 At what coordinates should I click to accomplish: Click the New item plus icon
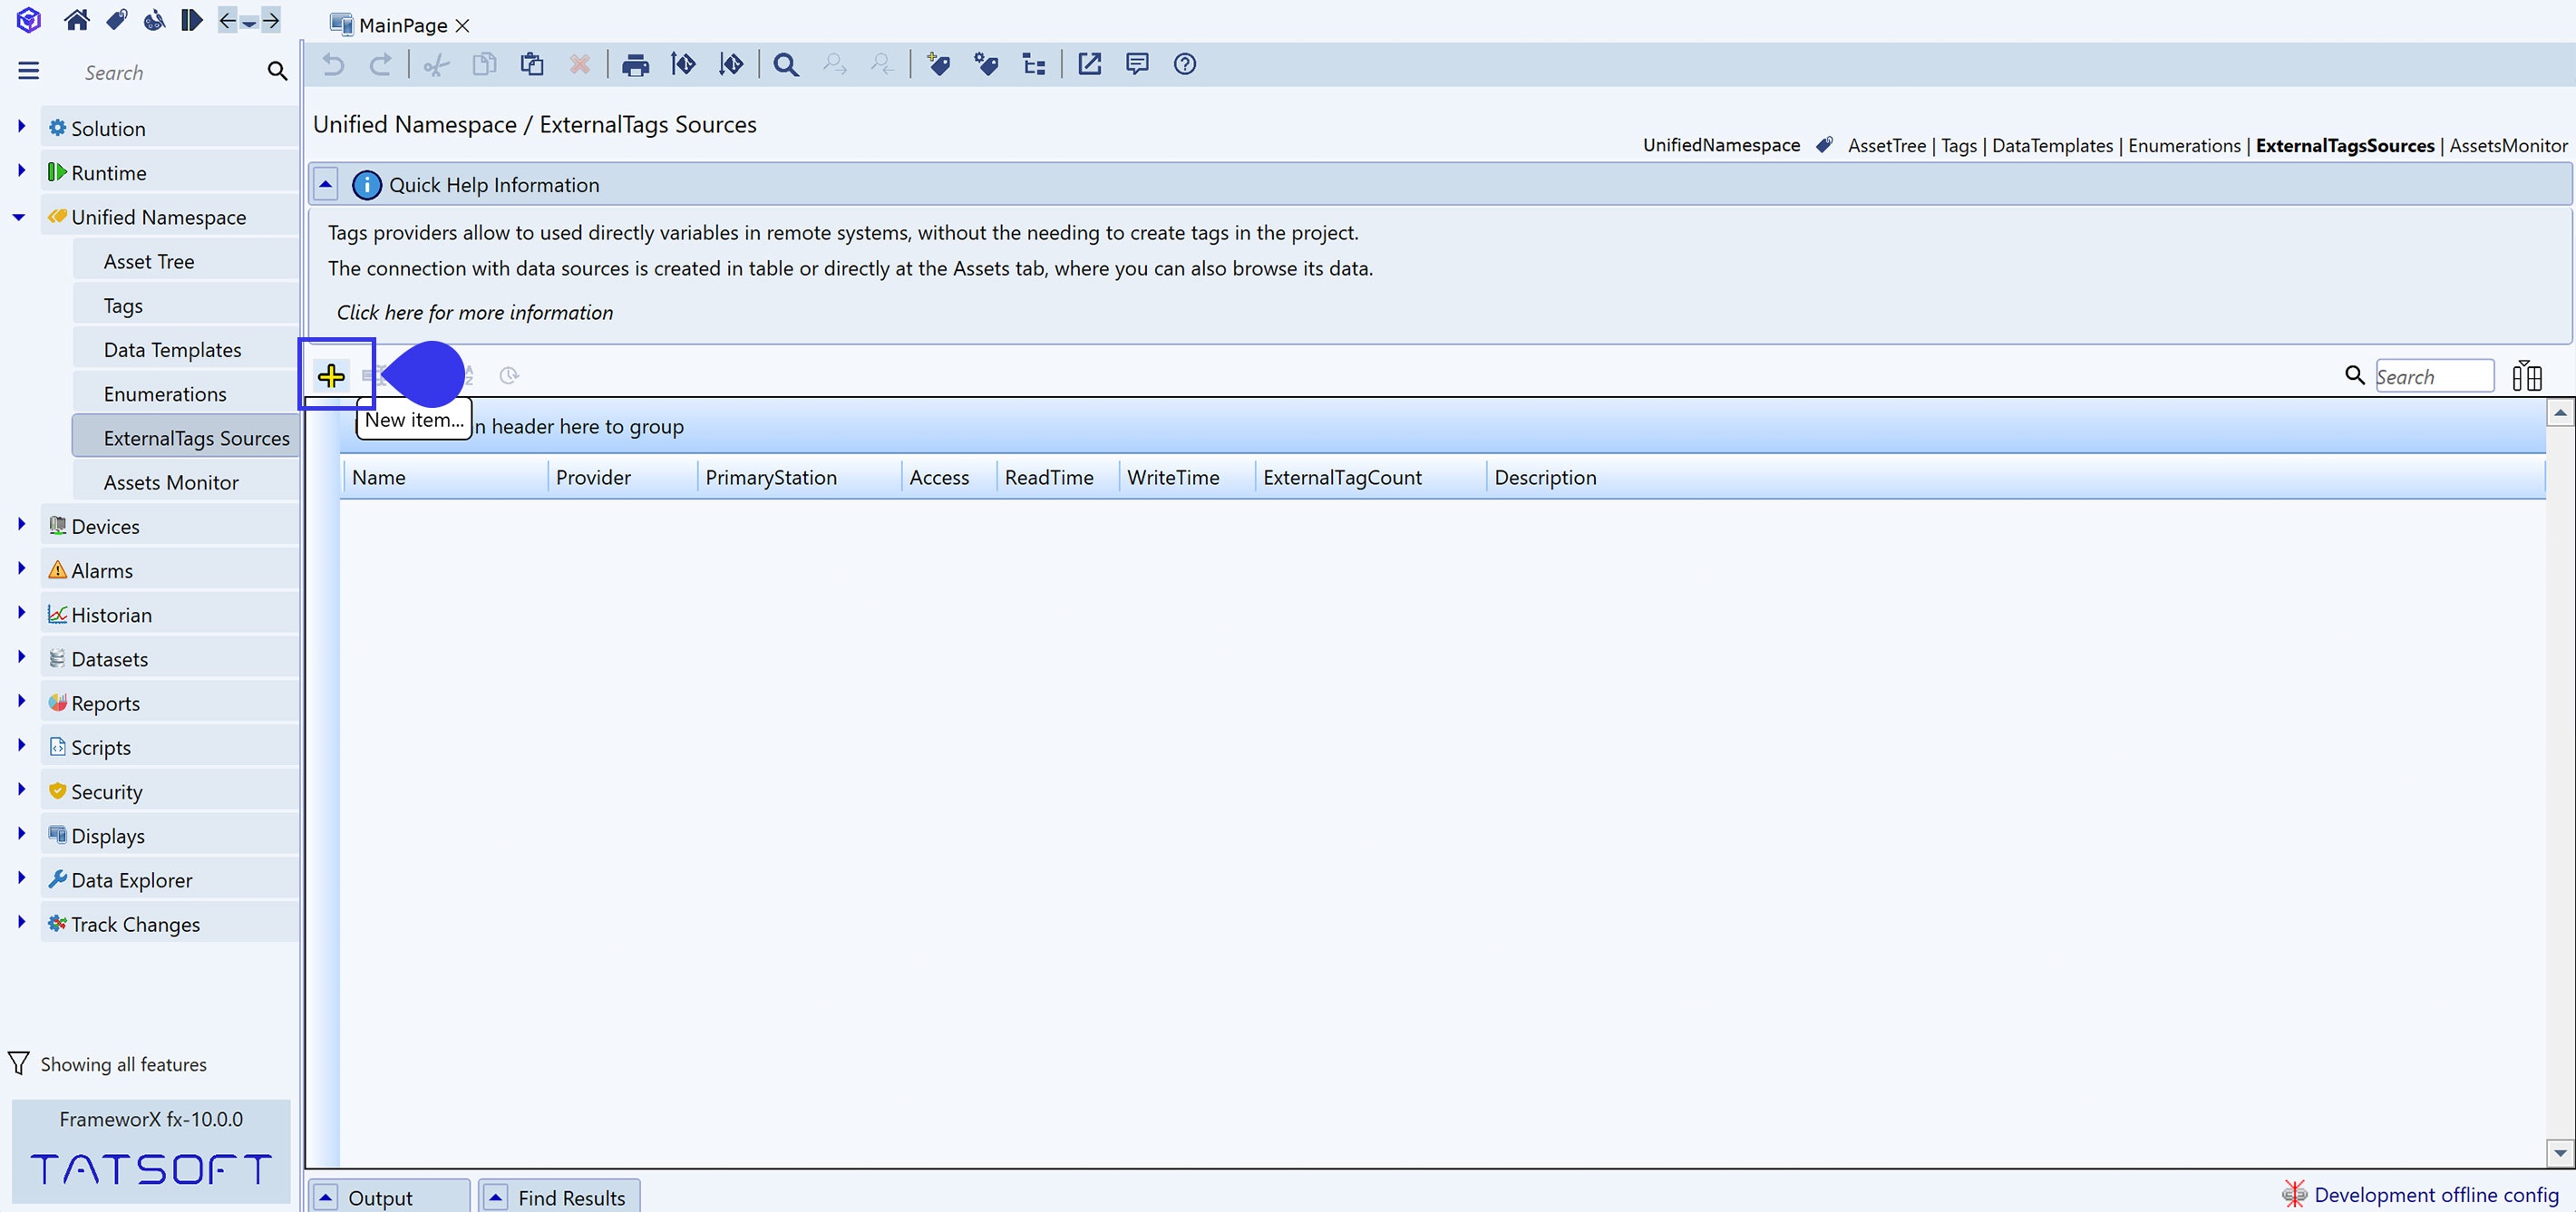click(331, 376)
